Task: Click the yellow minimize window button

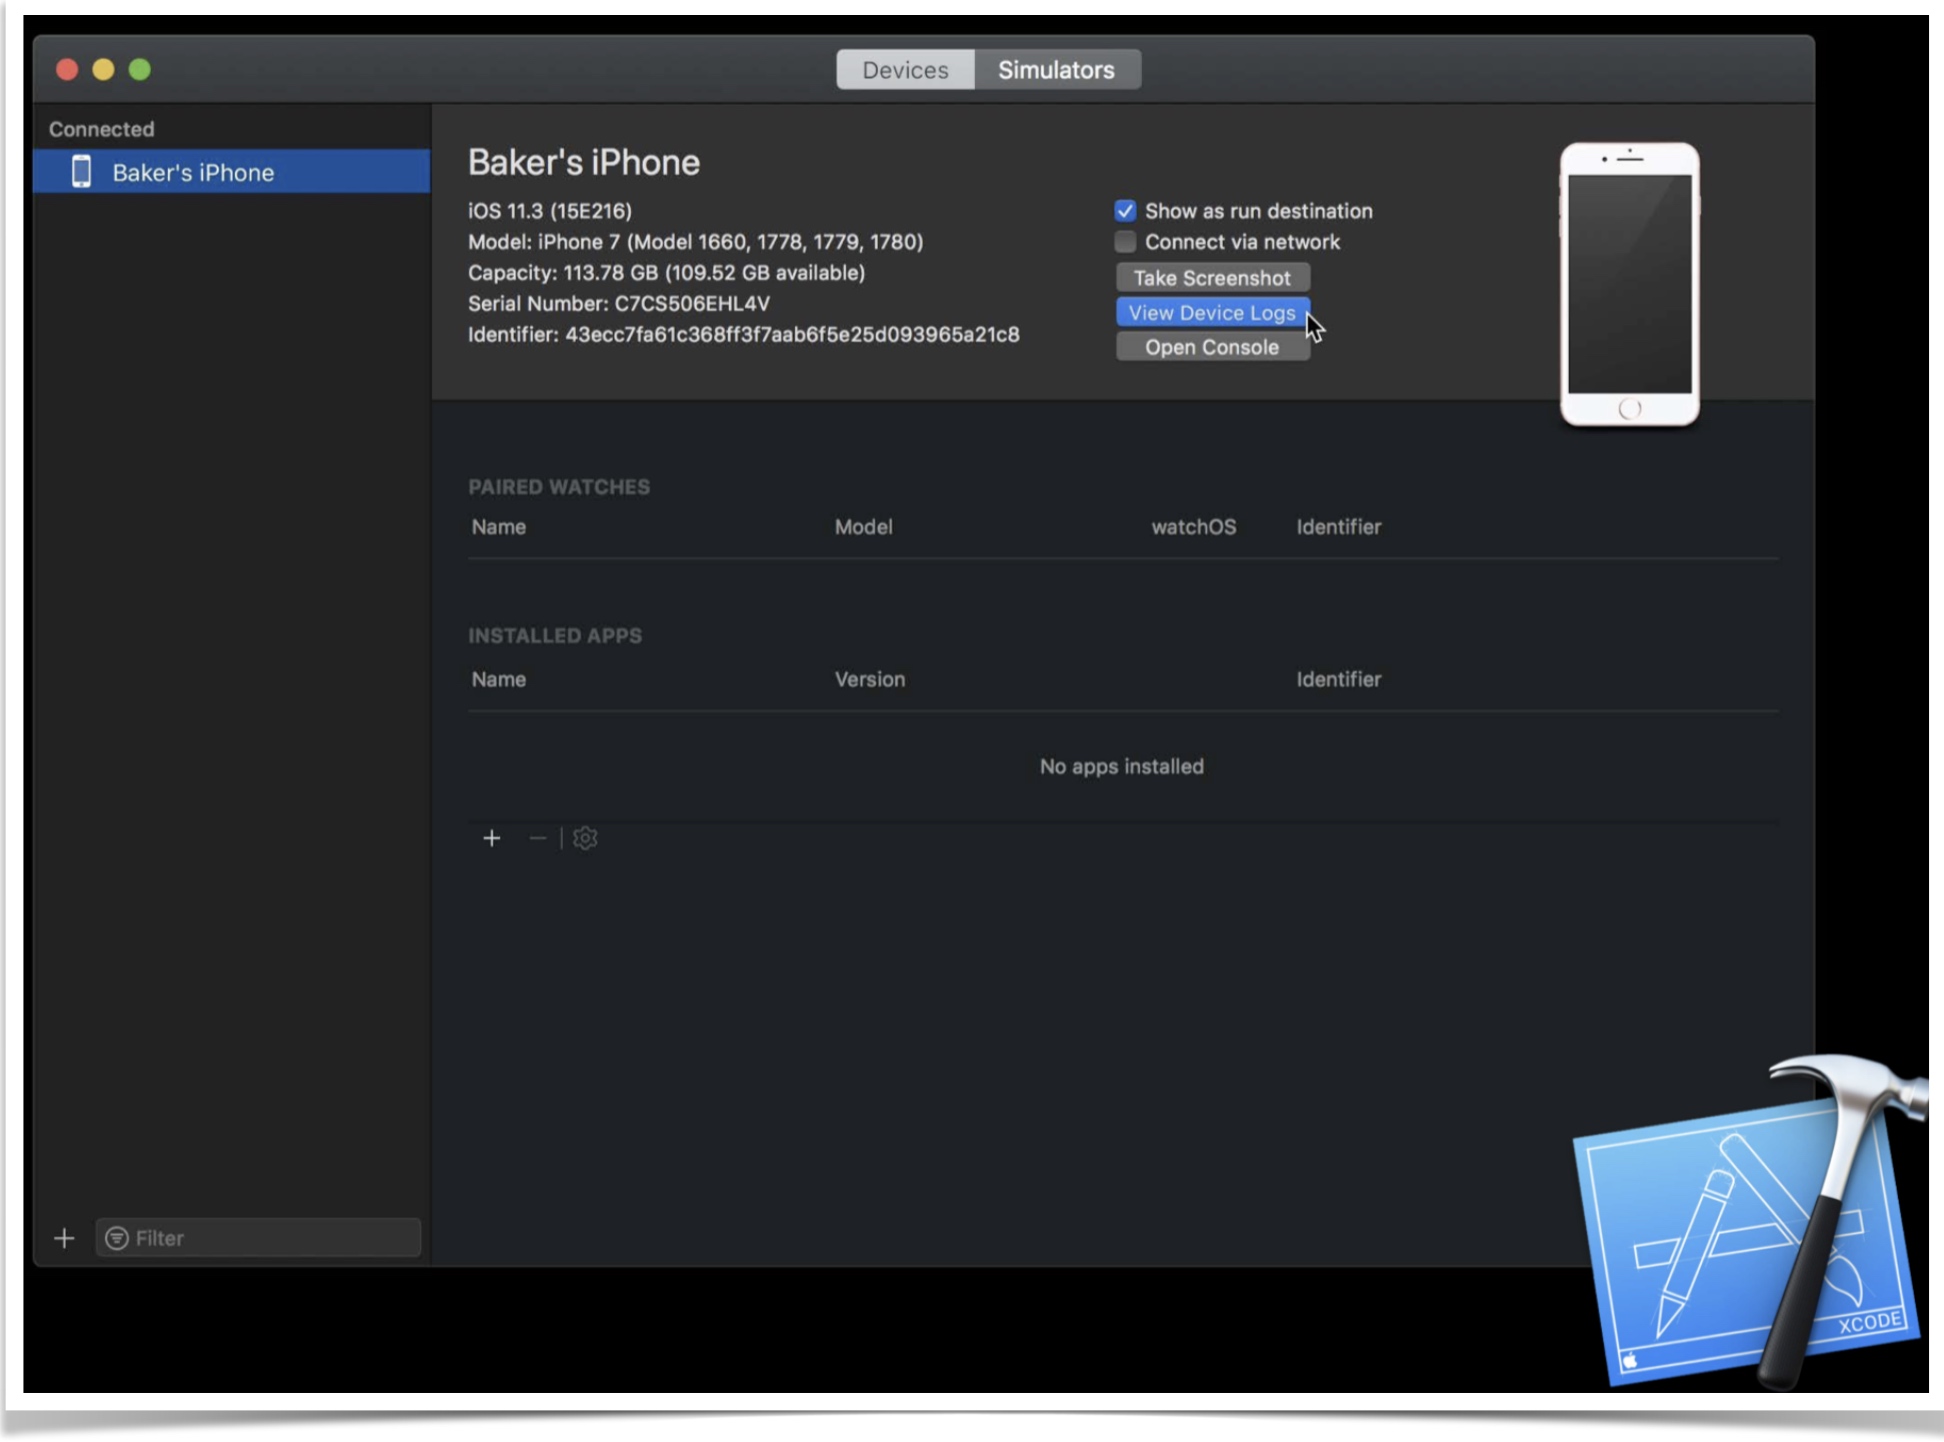Action: [103, 69]
